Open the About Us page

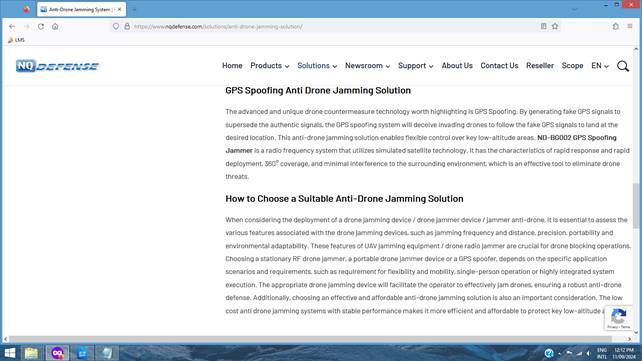(x=457, y=65)
